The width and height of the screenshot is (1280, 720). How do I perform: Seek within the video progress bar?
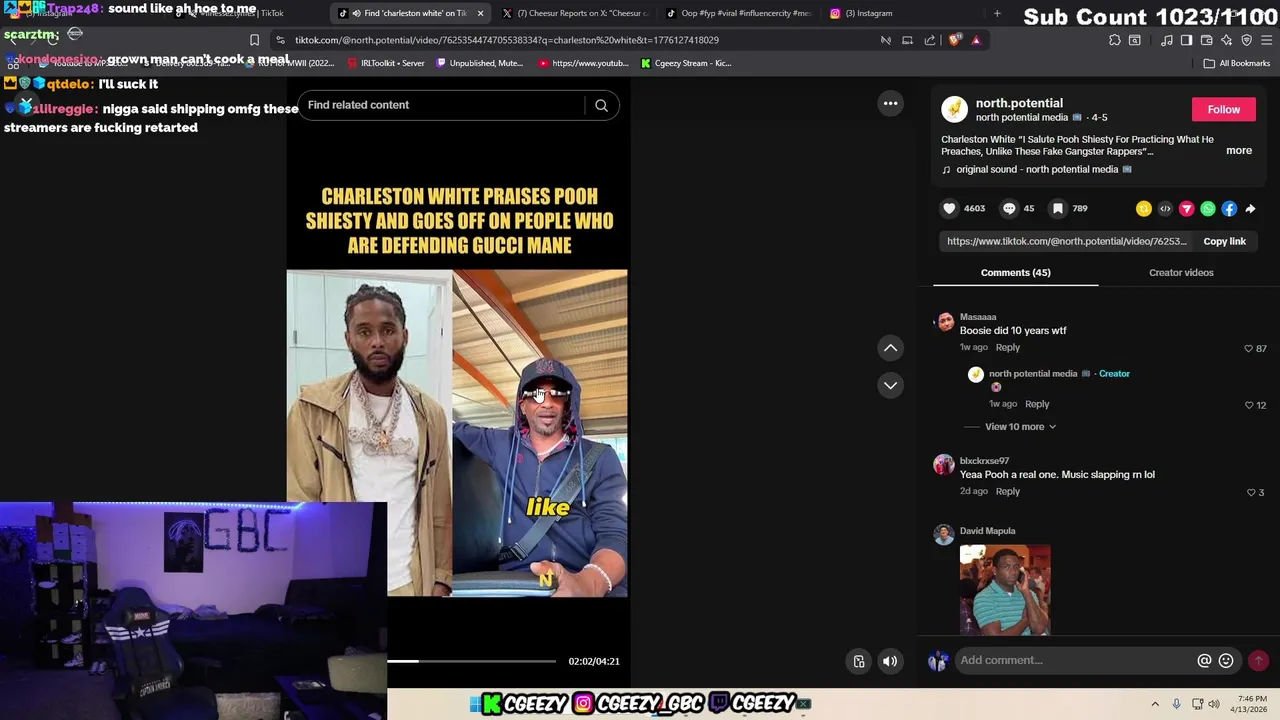[471, 661]
